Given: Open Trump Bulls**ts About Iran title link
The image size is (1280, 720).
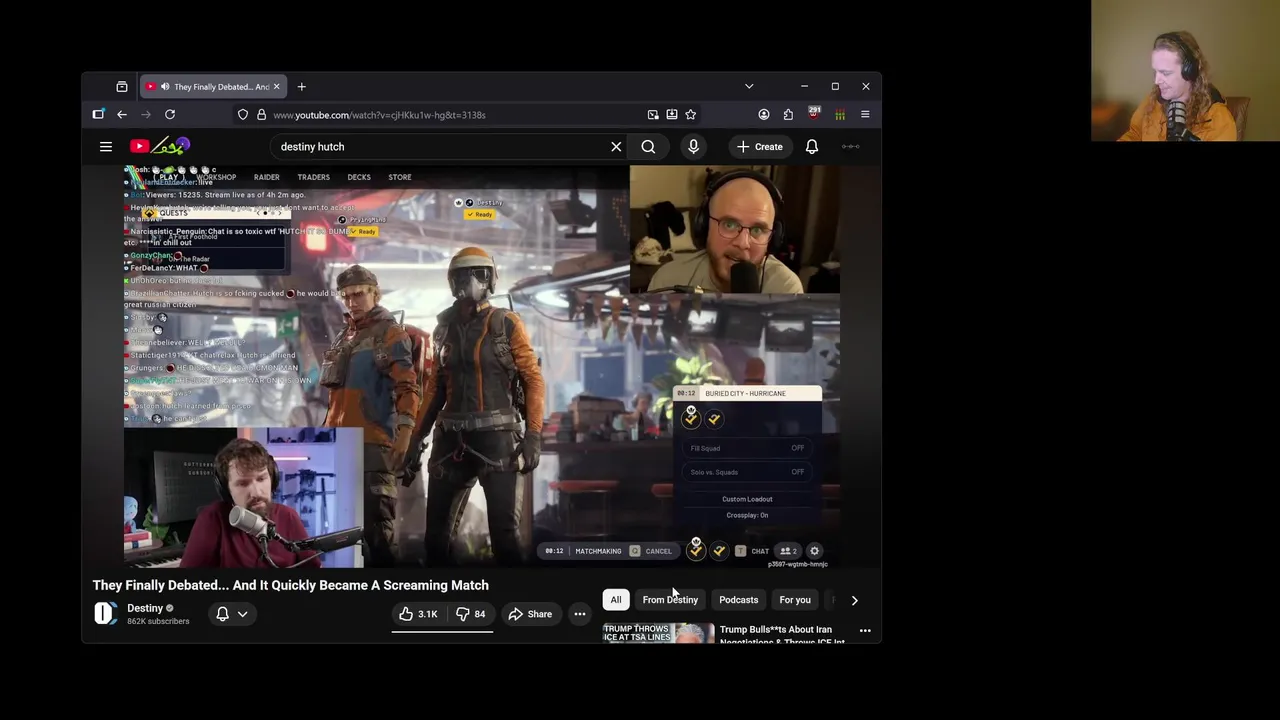Looking at the screenshot, I should click(782, 635).
